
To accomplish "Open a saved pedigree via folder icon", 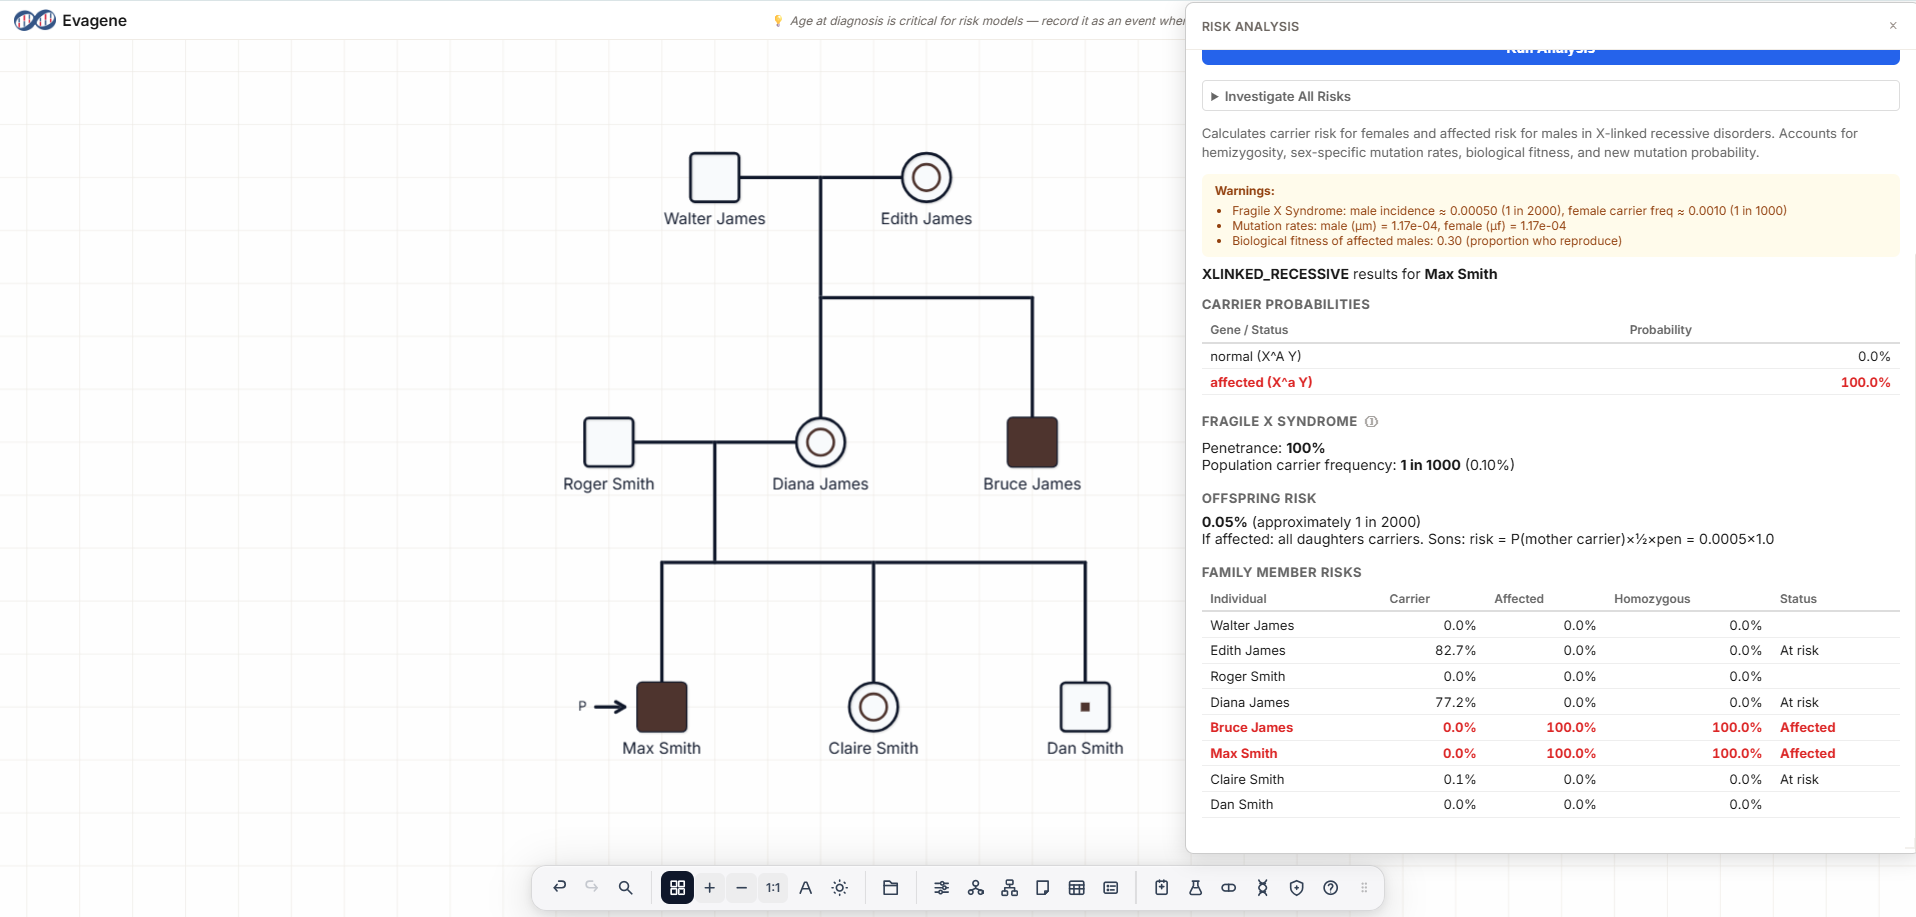I will point(890,887).
